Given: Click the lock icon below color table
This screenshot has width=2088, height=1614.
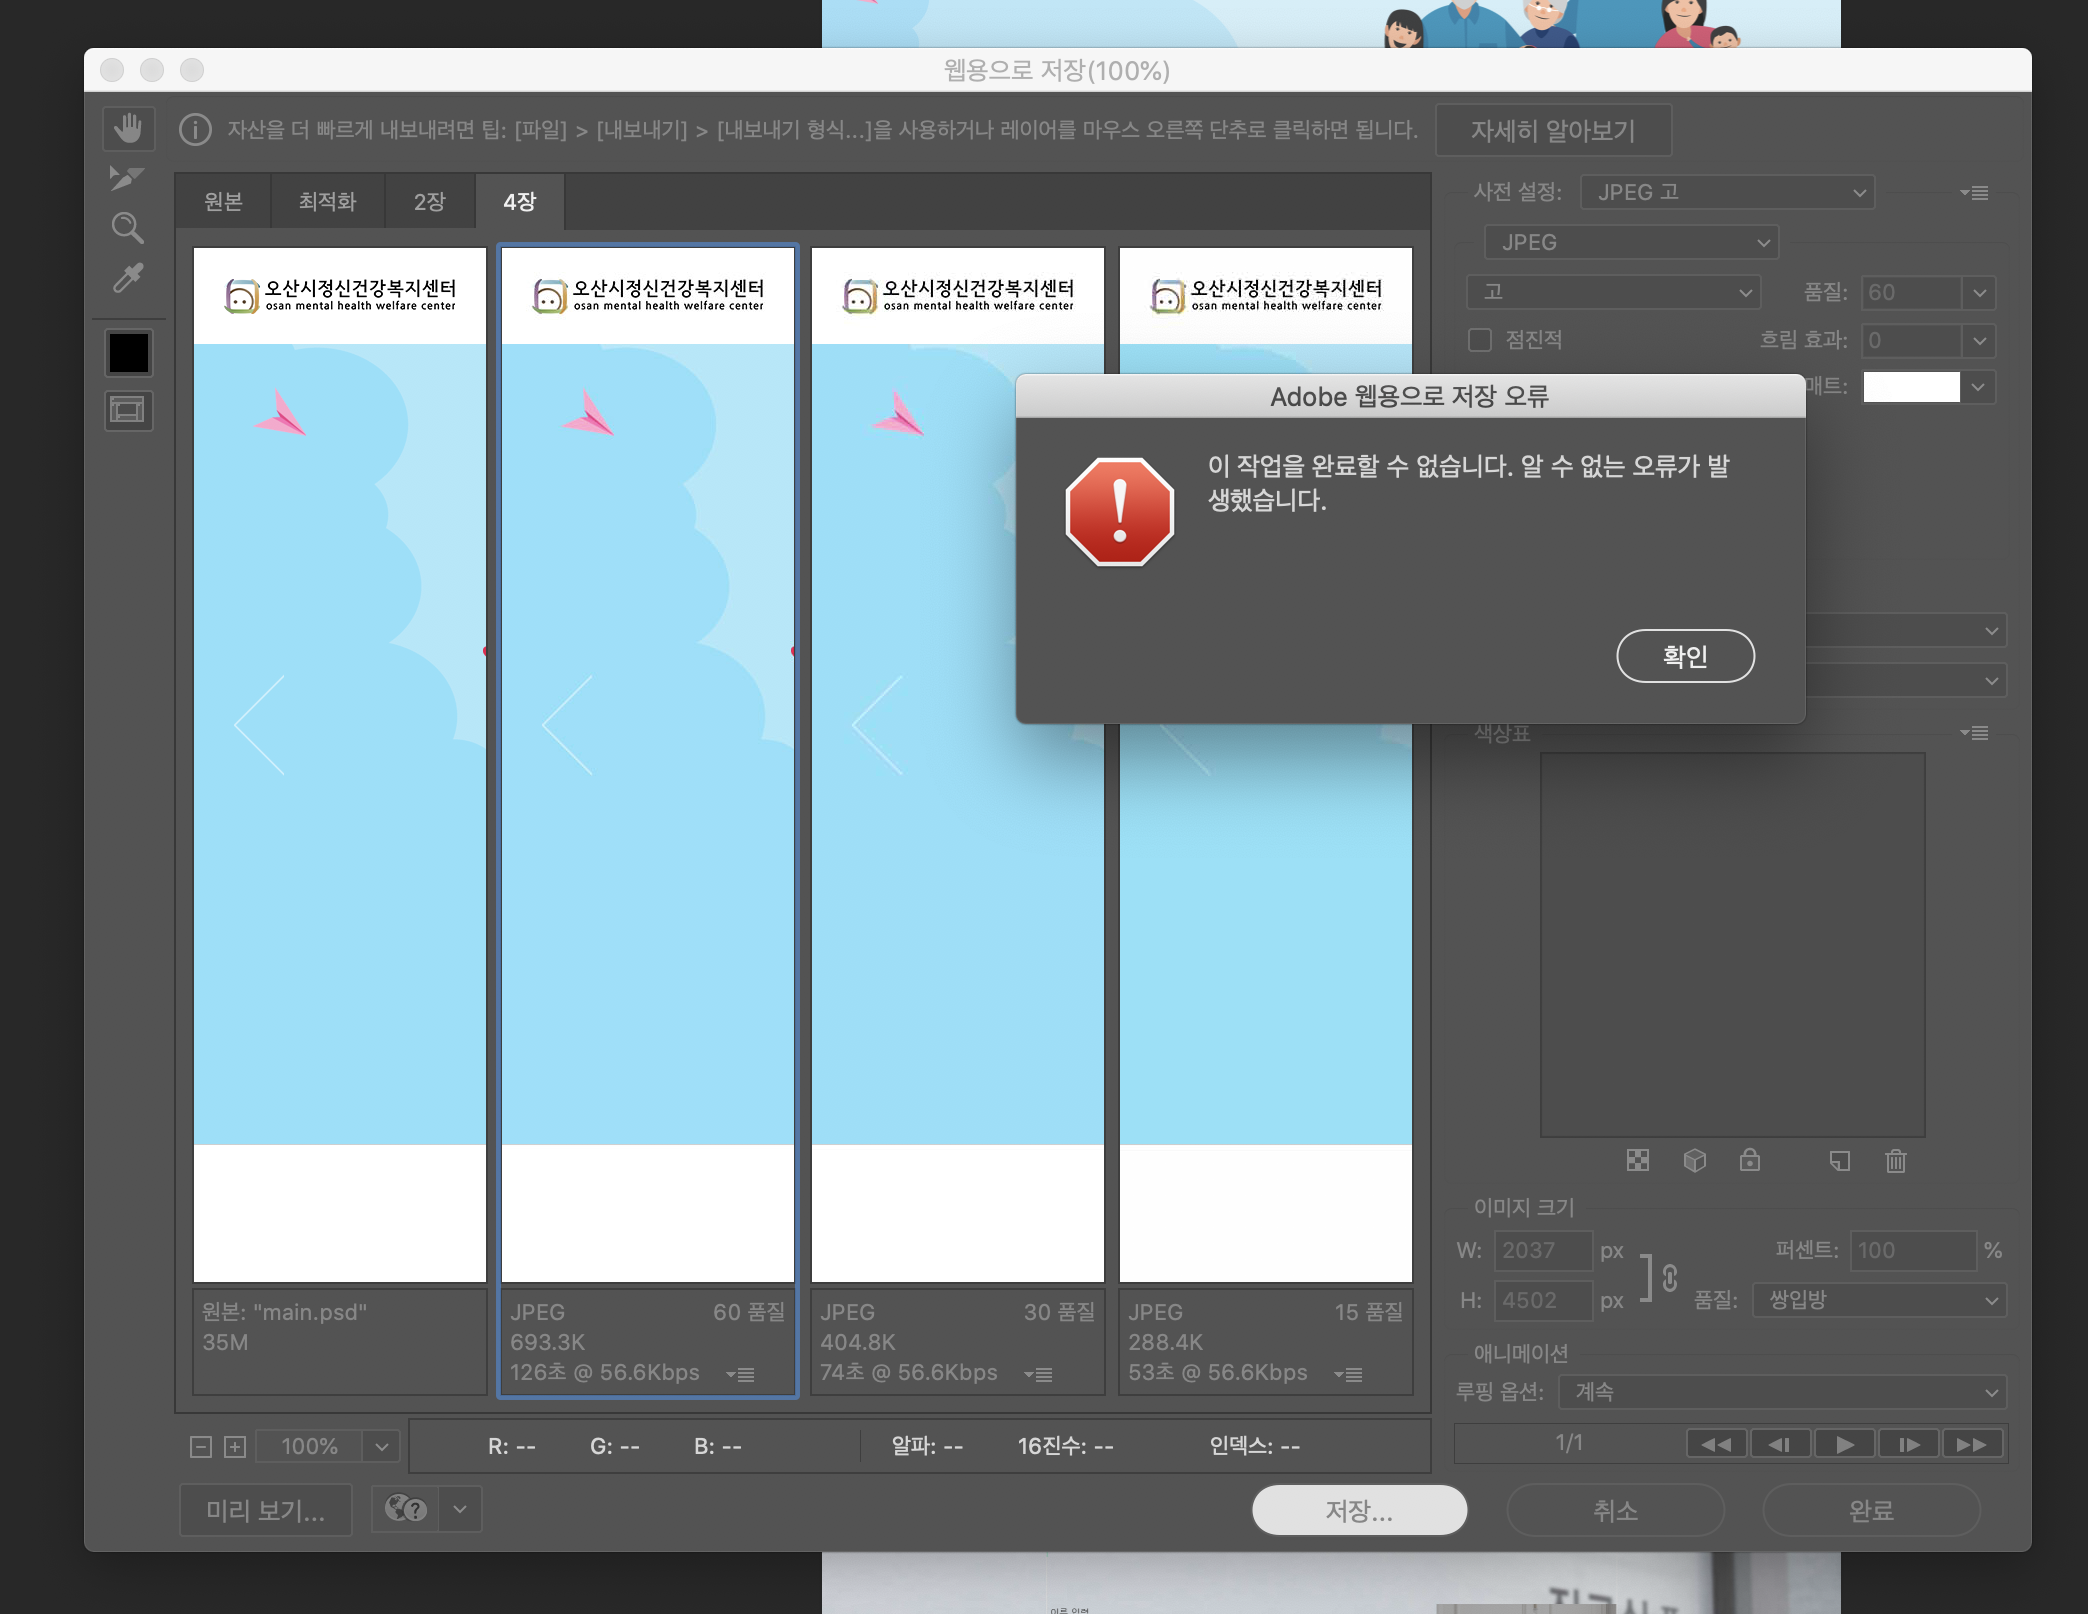Looking at the screenshot, I should [1749, 1160].
